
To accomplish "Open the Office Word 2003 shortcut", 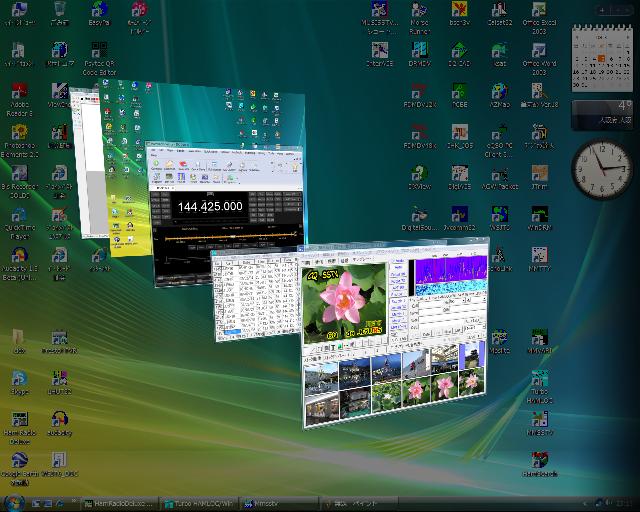I will [540, 59].
